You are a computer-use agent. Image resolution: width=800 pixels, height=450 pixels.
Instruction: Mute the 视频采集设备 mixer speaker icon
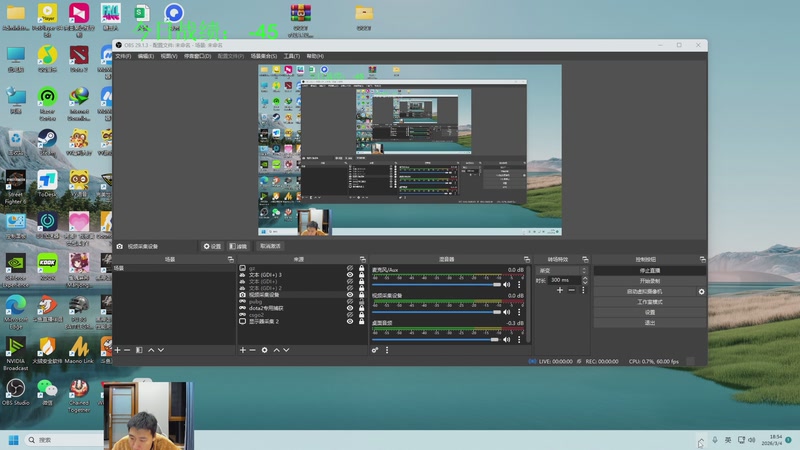pyautogui.click(x=507, y=312)
